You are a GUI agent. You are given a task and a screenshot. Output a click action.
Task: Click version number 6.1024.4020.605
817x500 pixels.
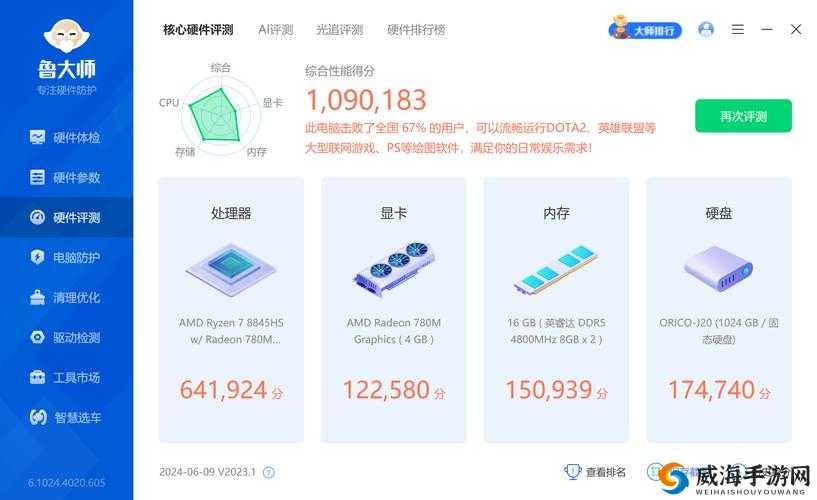coord(67,483)
